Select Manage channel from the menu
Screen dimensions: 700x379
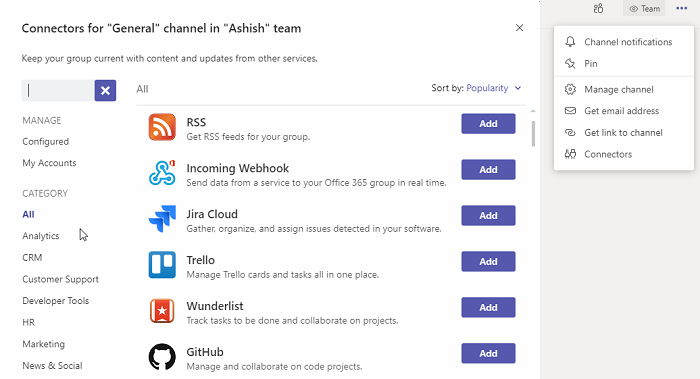[x=624, y=89]
